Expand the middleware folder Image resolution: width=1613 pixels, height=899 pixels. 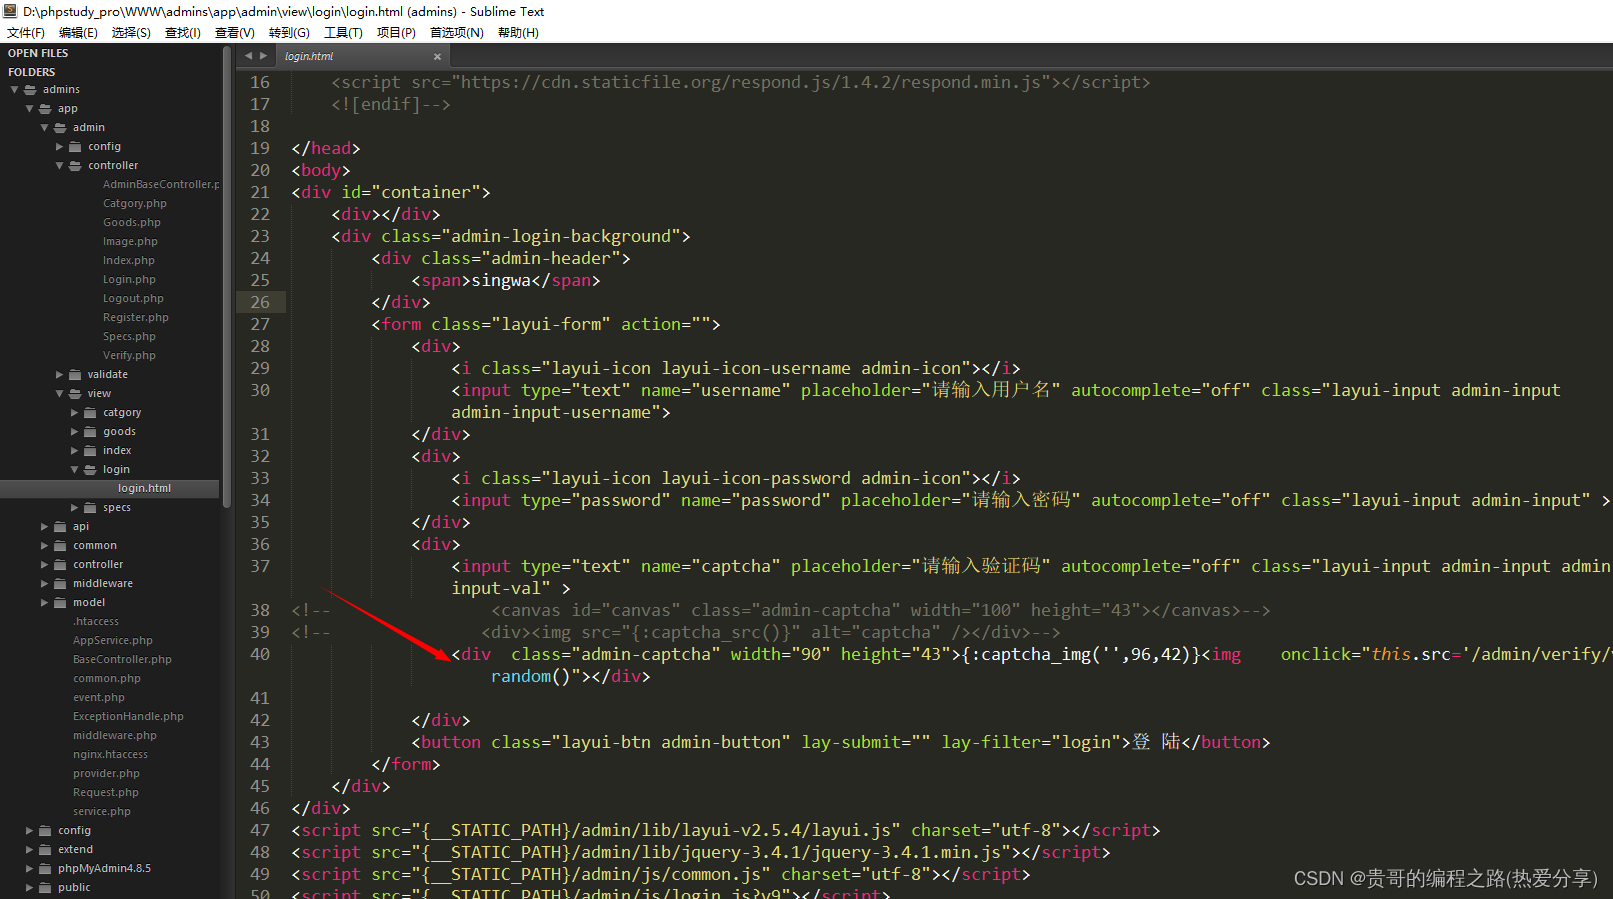click(45, 583)
